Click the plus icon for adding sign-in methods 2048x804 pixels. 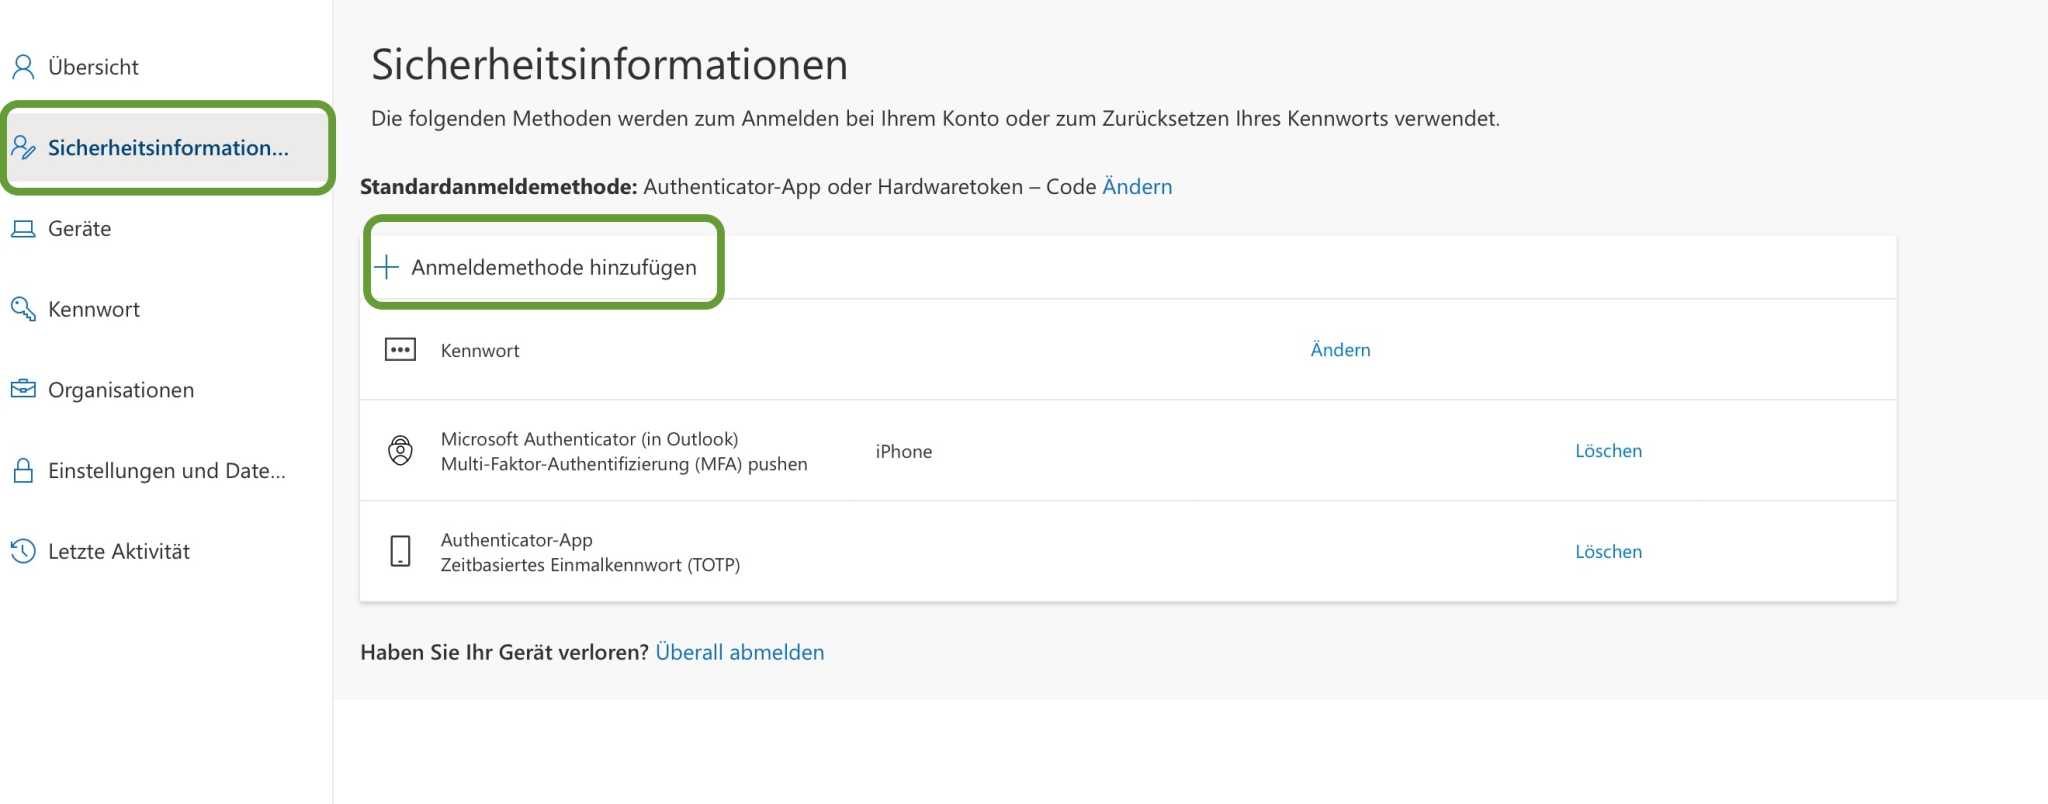(x=388, y=266)
